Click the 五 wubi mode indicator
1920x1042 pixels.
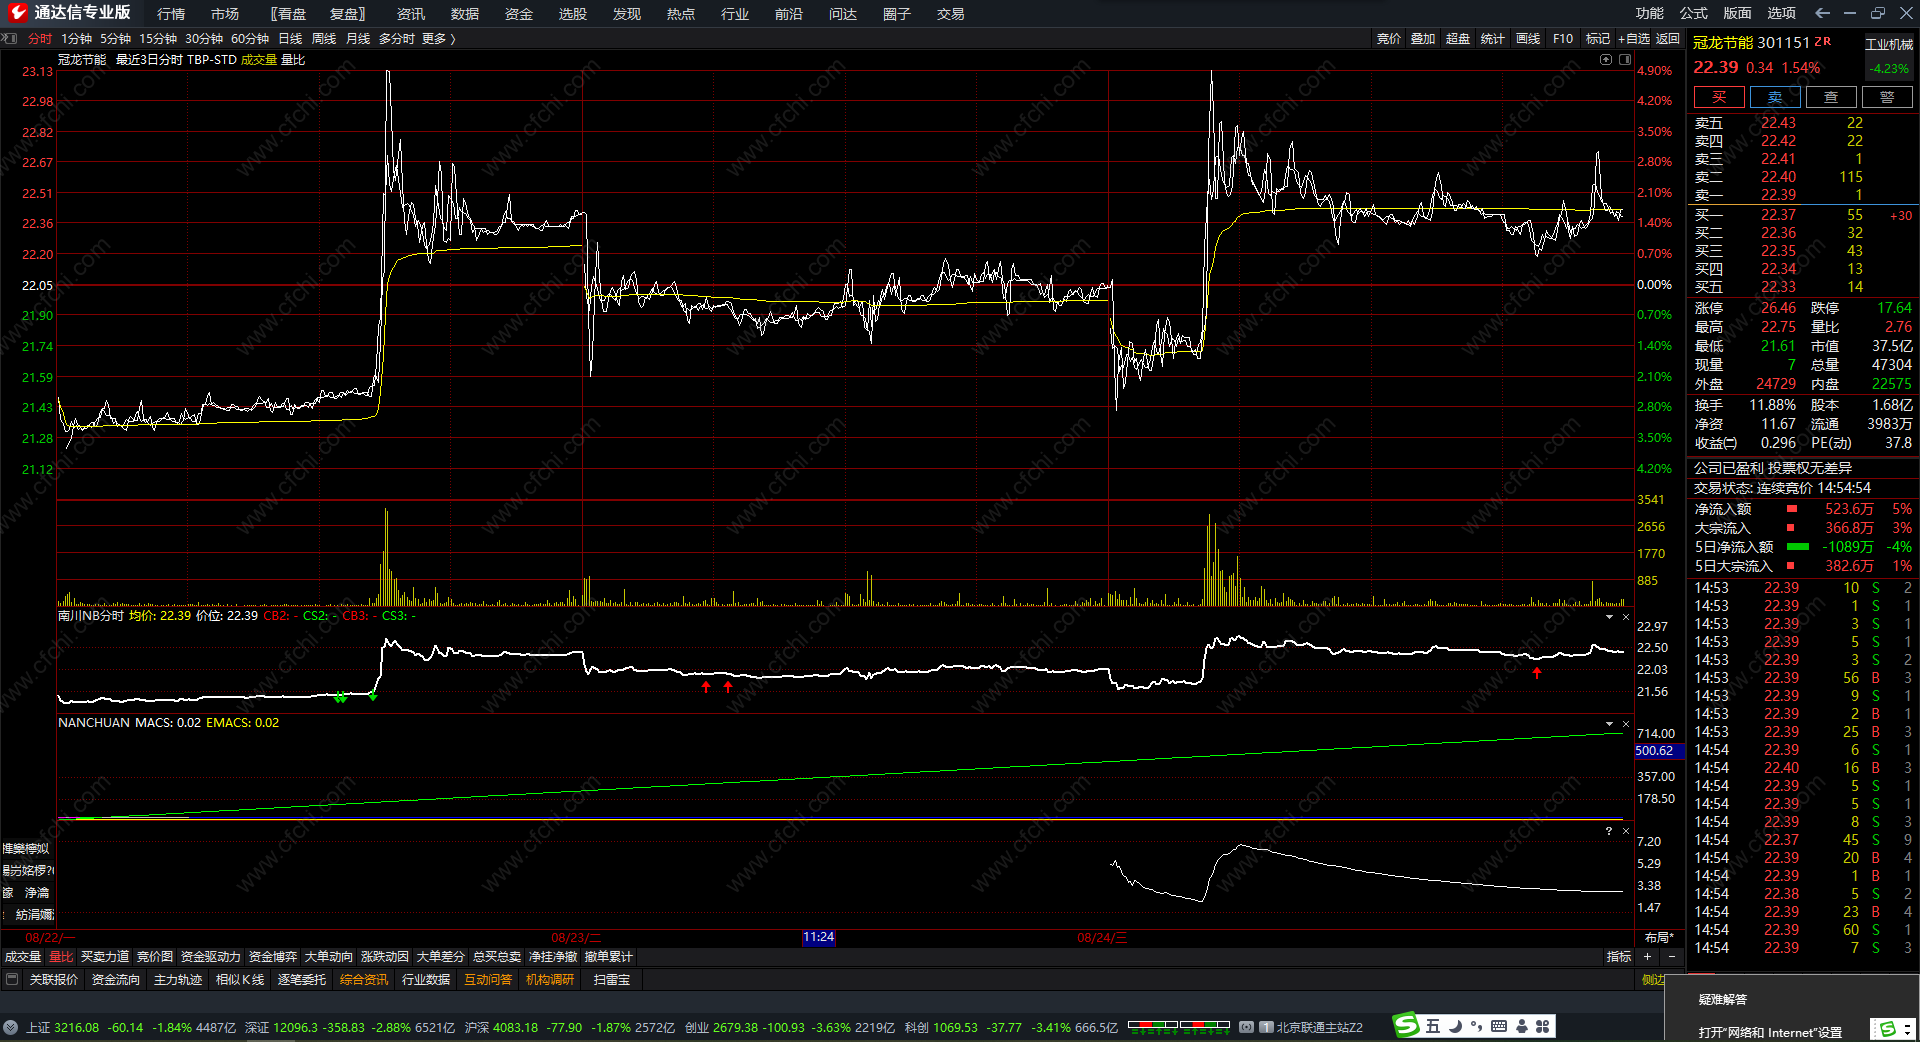pyautogui.click(x=1433, y=1026)
